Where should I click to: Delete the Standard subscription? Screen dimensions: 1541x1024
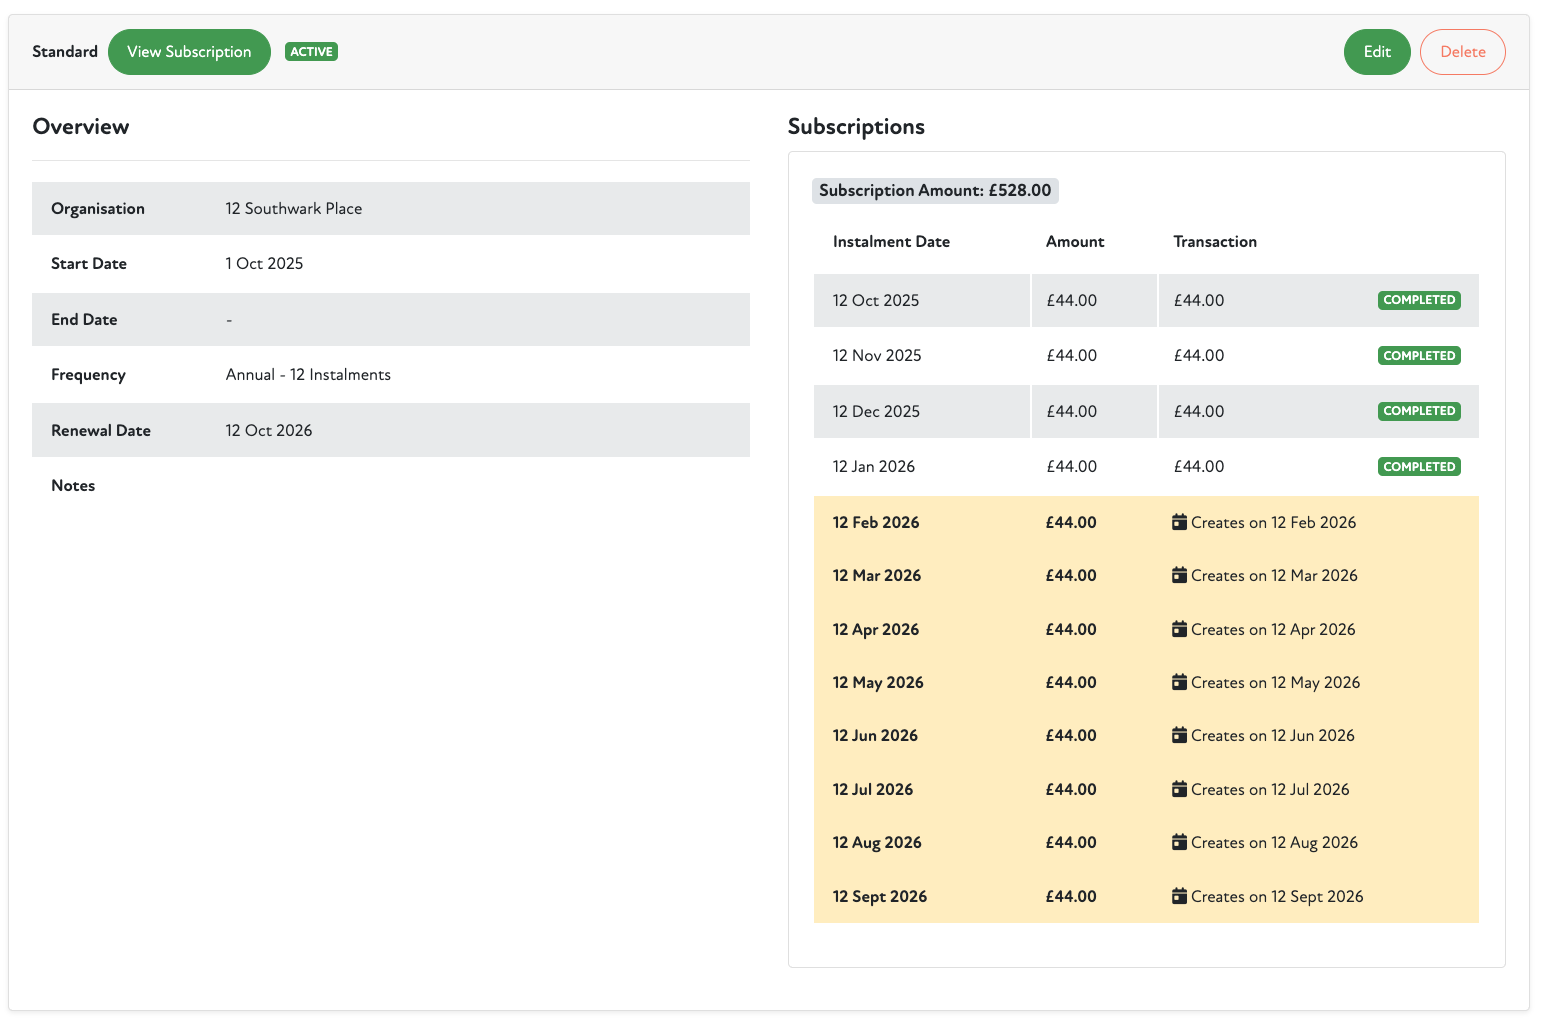pos(1462,52)
